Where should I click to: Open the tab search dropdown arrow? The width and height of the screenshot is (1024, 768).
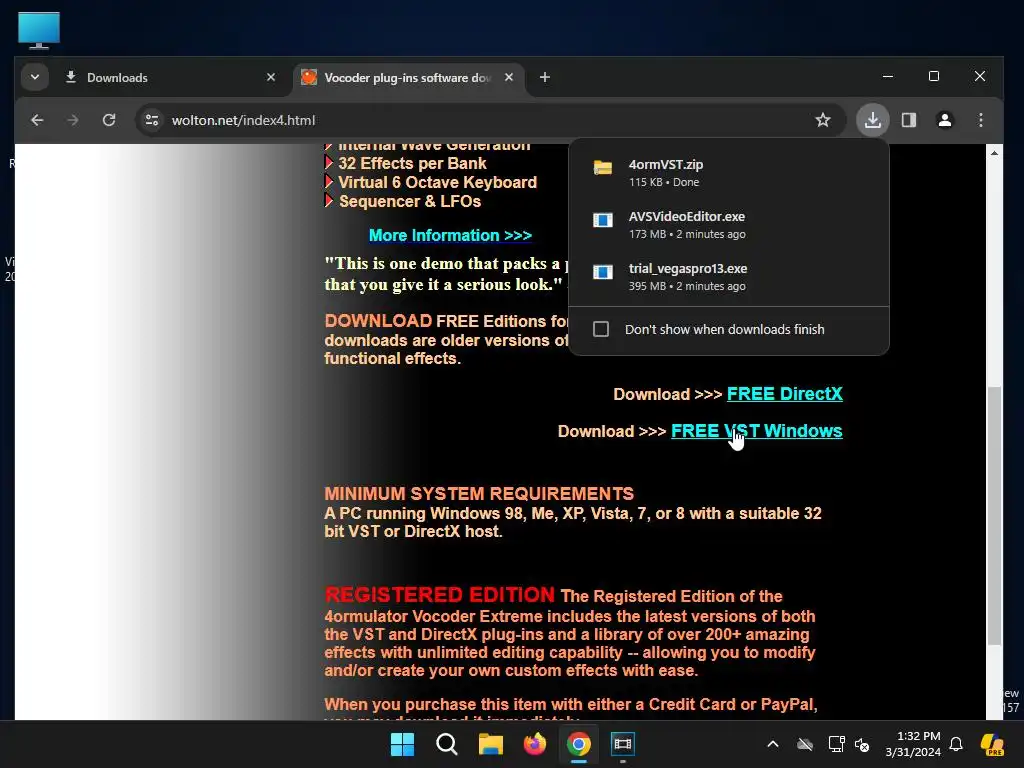coord(35,78)
